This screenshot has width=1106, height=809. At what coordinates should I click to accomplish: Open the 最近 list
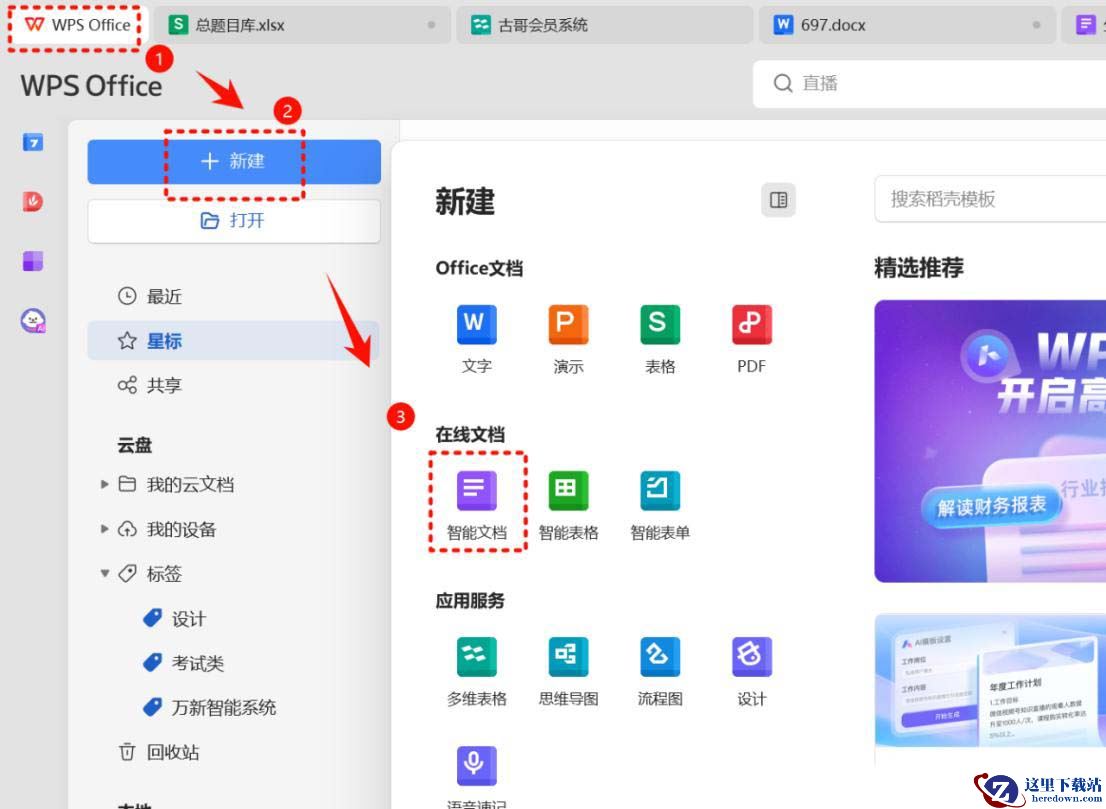[234, 296]
